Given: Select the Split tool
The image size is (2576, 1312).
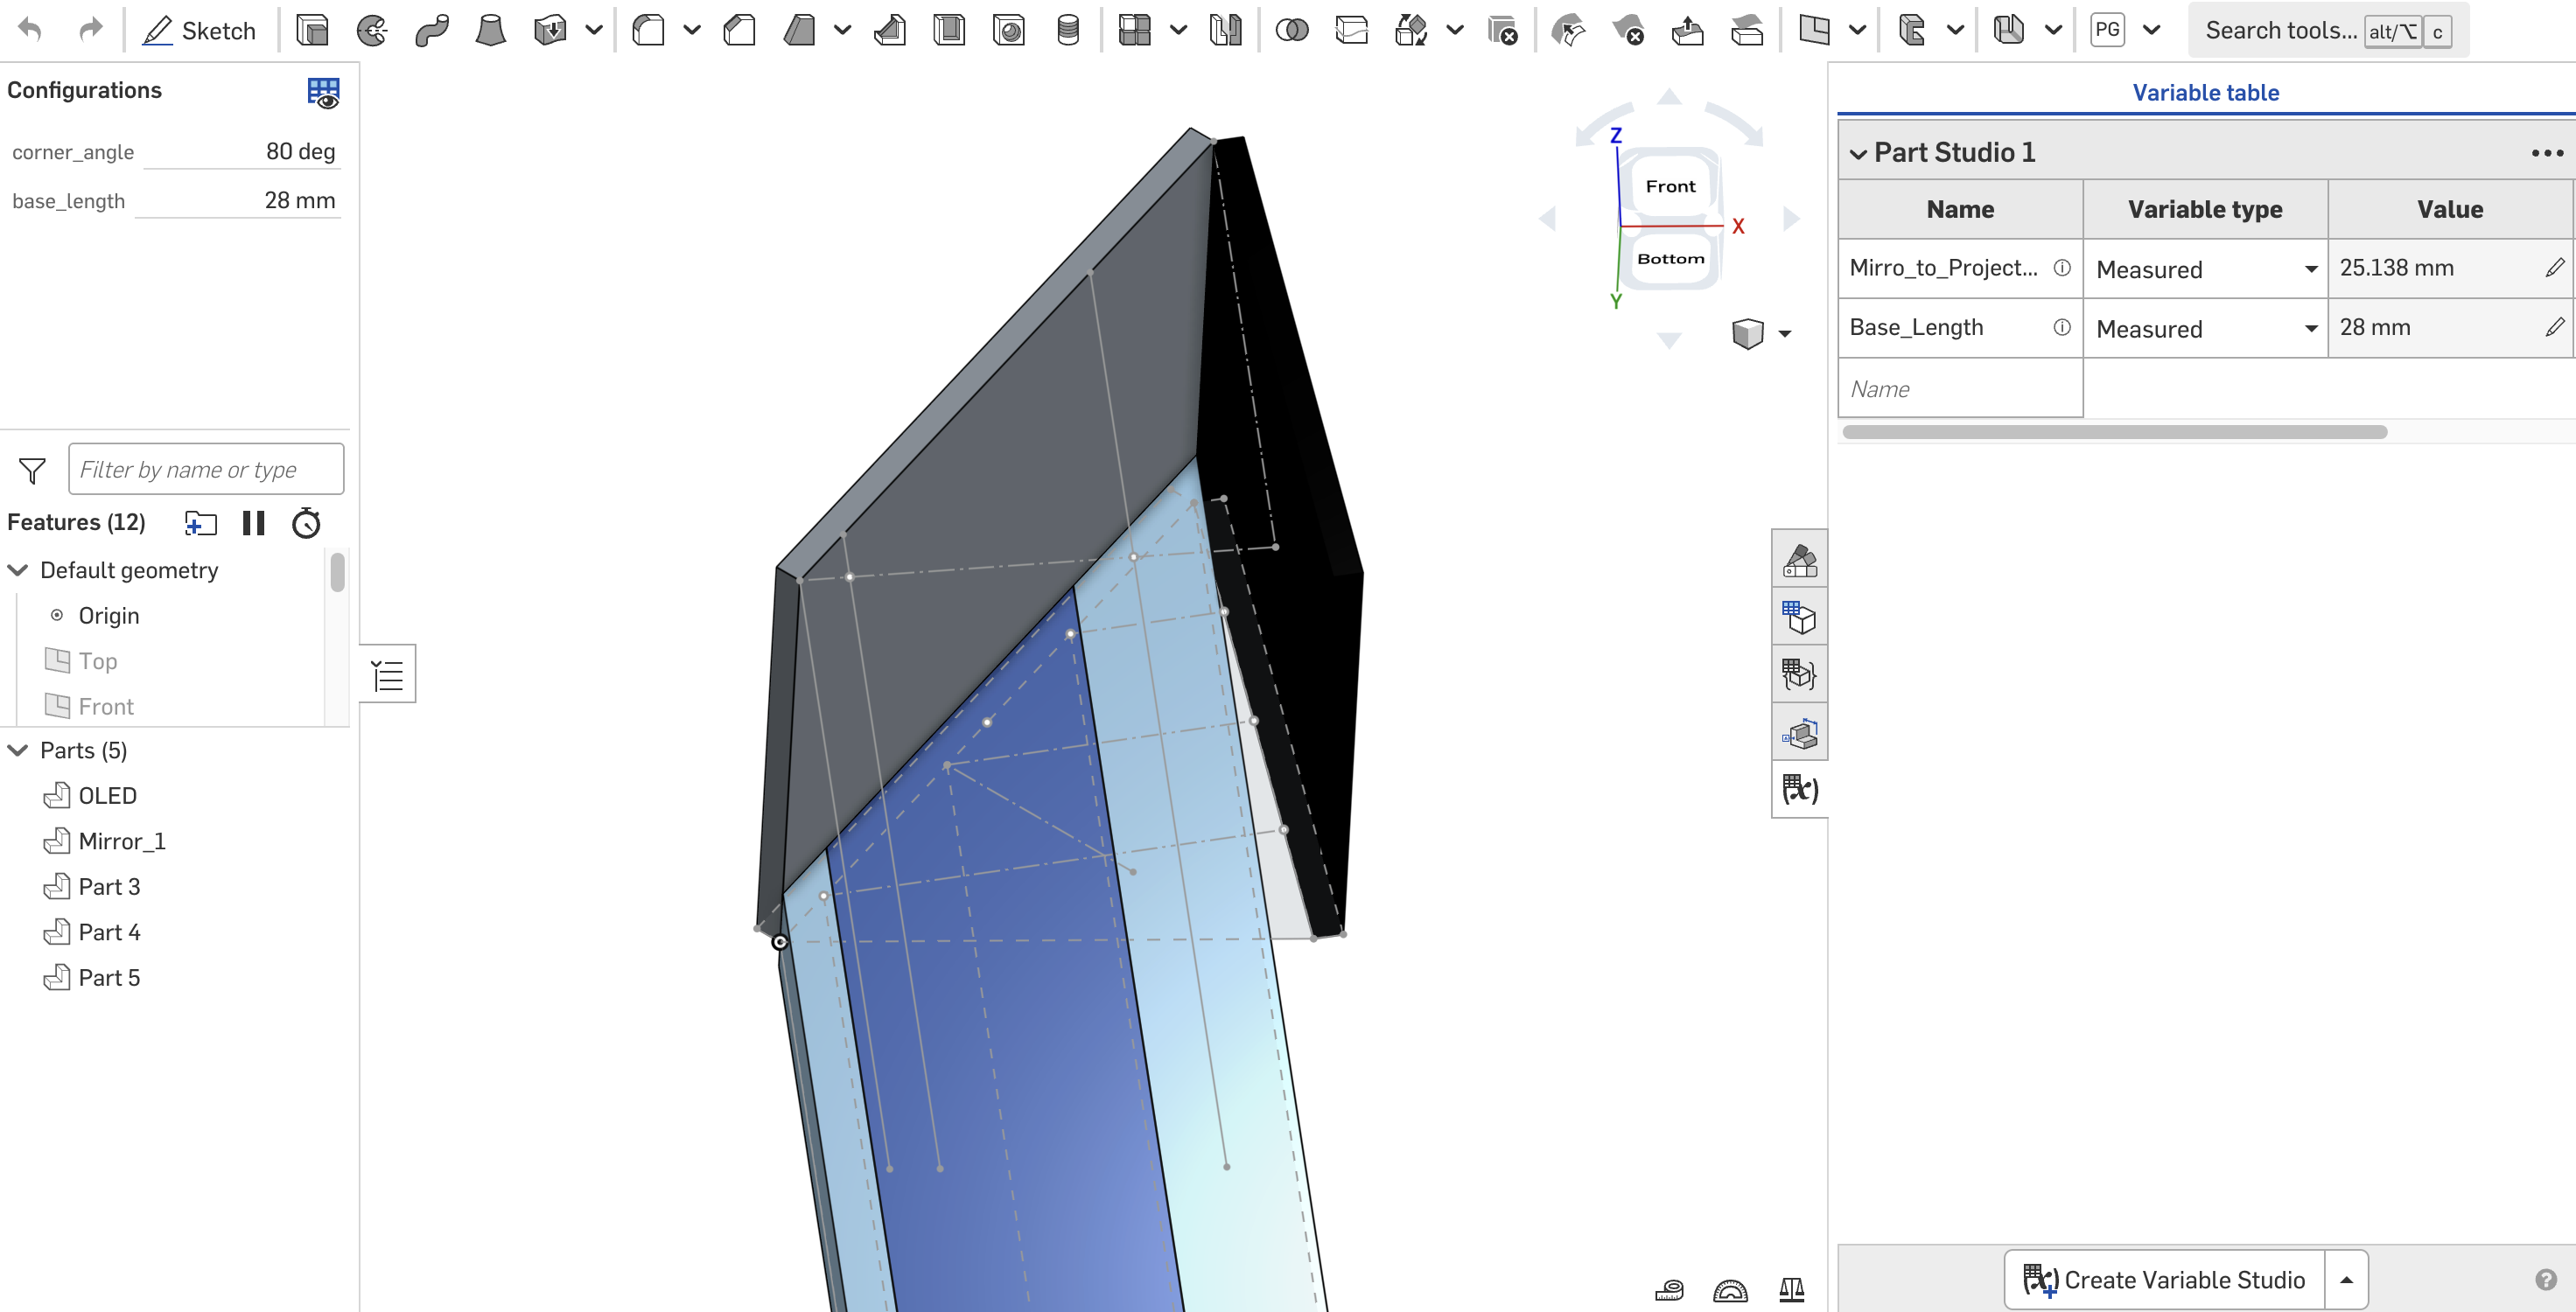Looking at the screenshot, I should 1352,31.
